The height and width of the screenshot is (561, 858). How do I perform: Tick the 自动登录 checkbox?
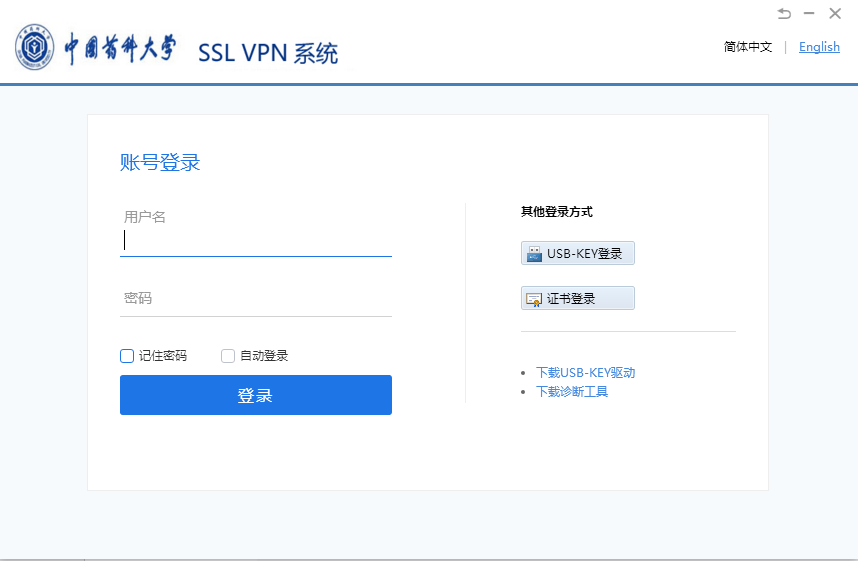pos(228,355)
